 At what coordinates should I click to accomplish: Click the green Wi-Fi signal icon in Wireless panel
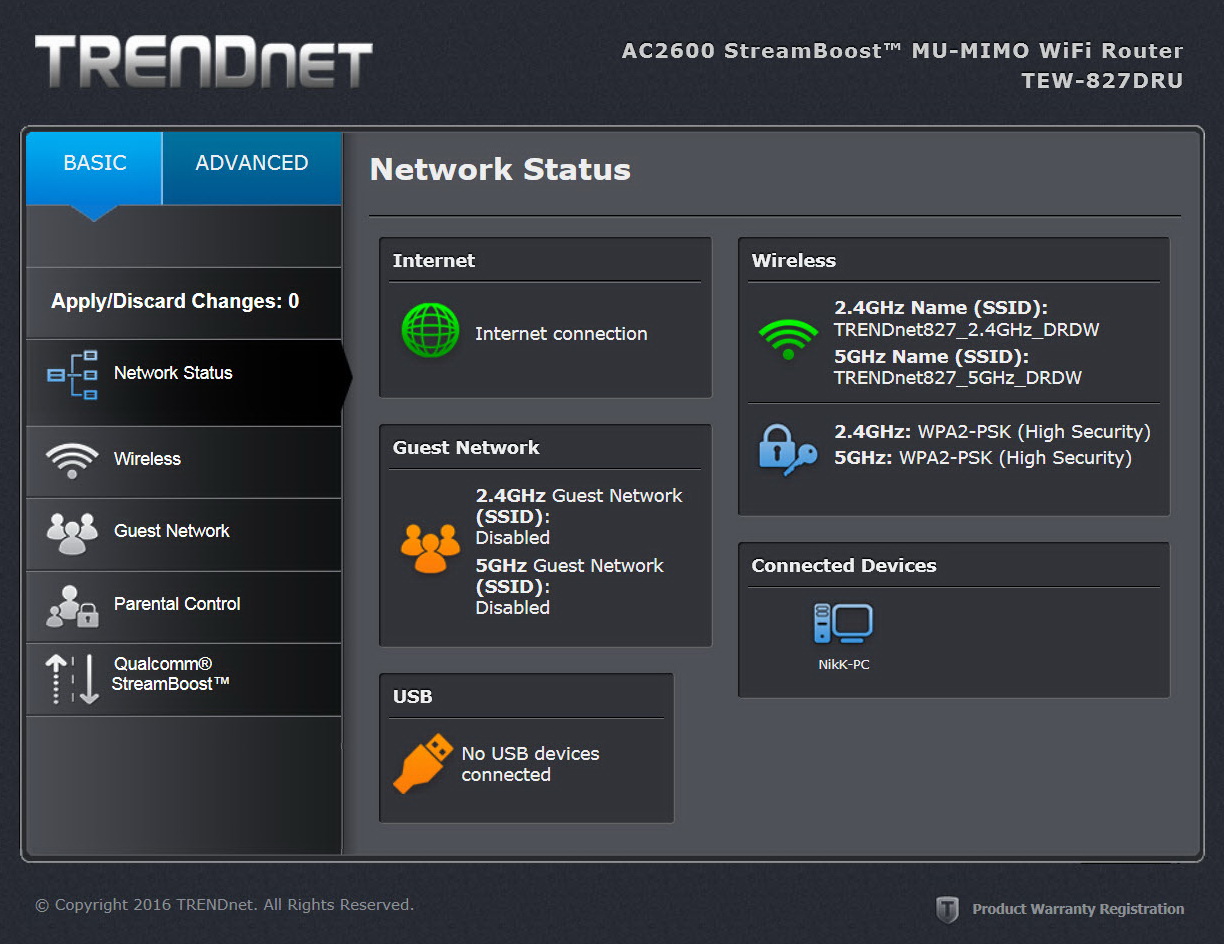point(788,340)
